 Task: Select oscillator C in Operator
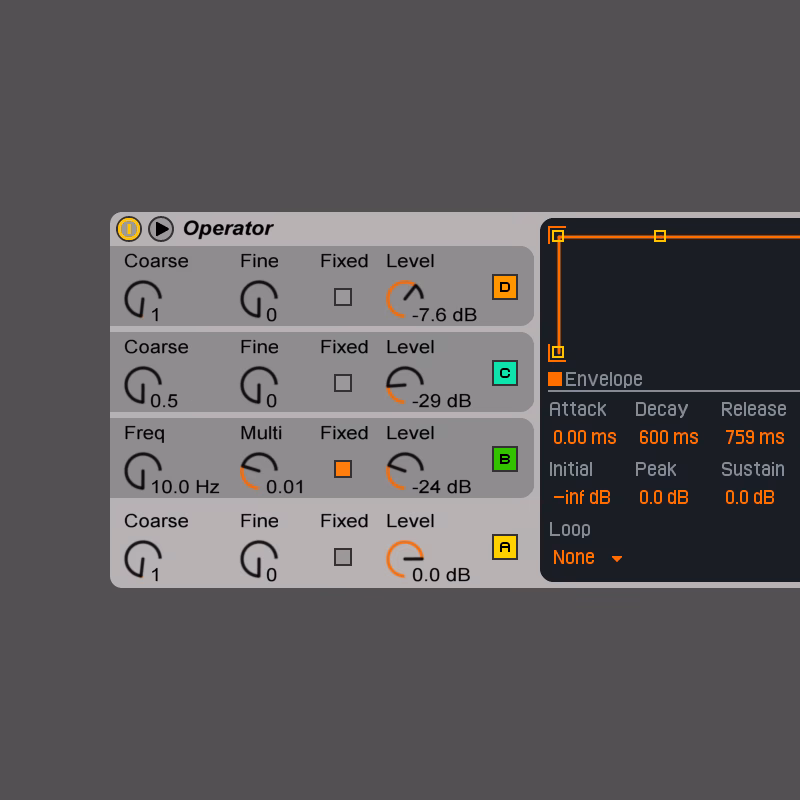point(504,373)
